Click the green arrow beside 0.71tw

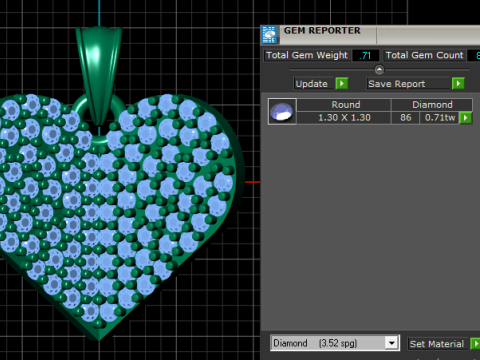(466, 118)
